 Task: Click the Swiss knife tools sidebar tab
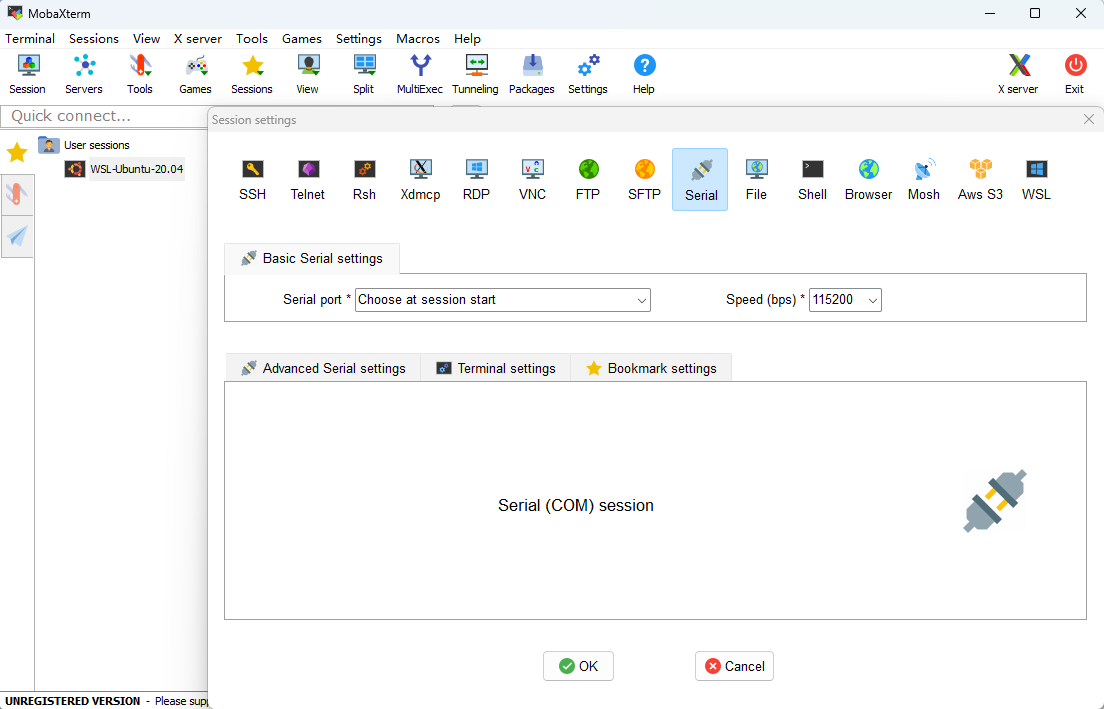pyautogui.click(x=17, y=194)
